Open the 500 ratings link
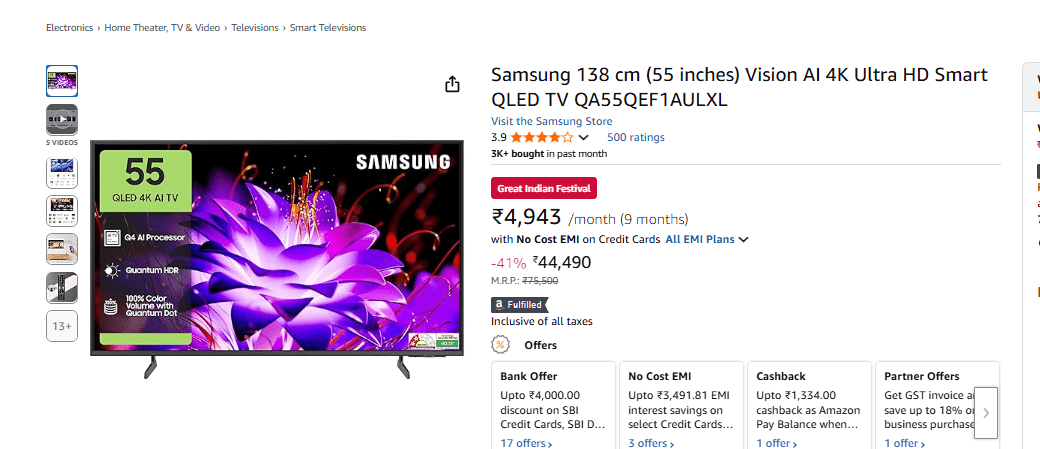 coord(635,137)
